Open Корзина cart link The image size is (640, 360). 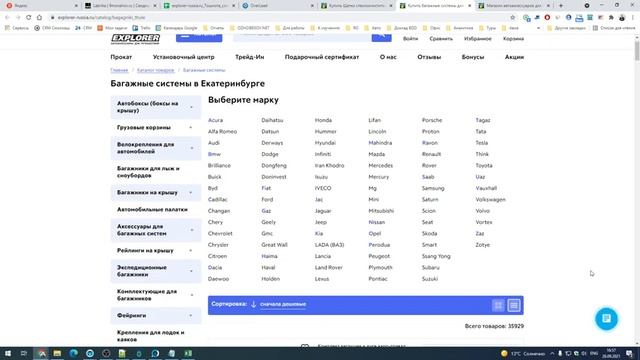[x=513, y=39]
